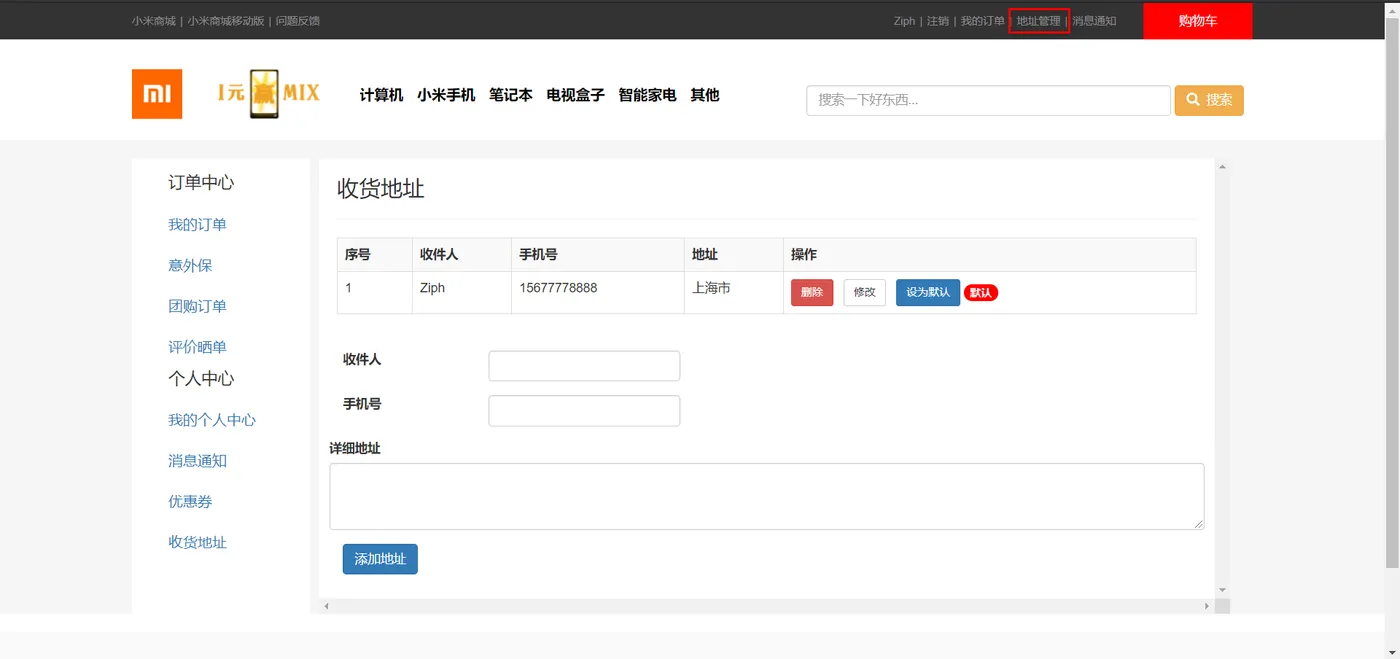
Task: Click the search magnifier button
Action: (1209, 100)
